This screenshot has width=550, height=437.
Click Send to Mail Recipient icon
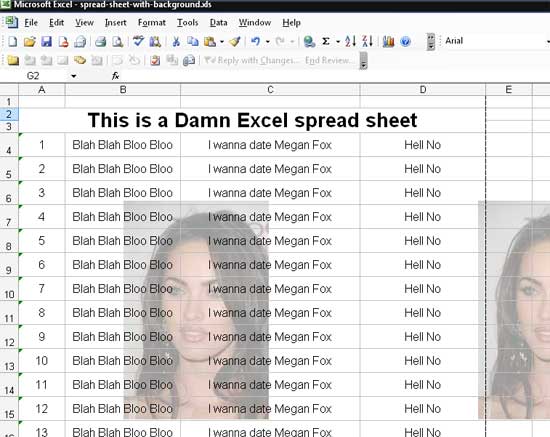tap(189, 60)
